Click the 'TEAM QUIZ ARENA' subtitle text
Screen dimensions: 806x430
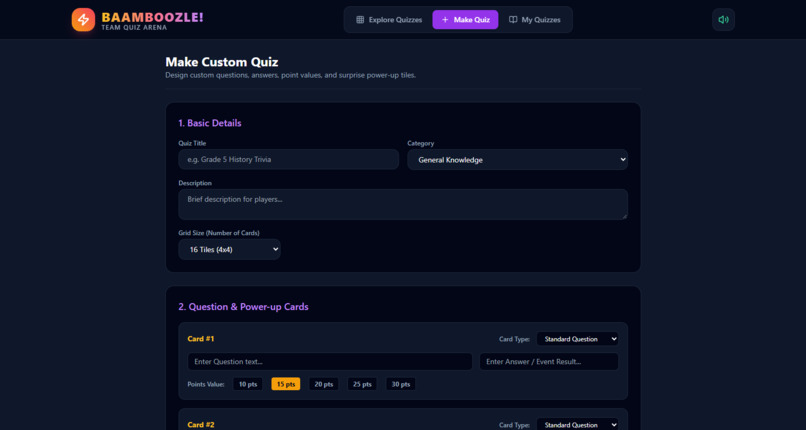click(x=134, y=28)
